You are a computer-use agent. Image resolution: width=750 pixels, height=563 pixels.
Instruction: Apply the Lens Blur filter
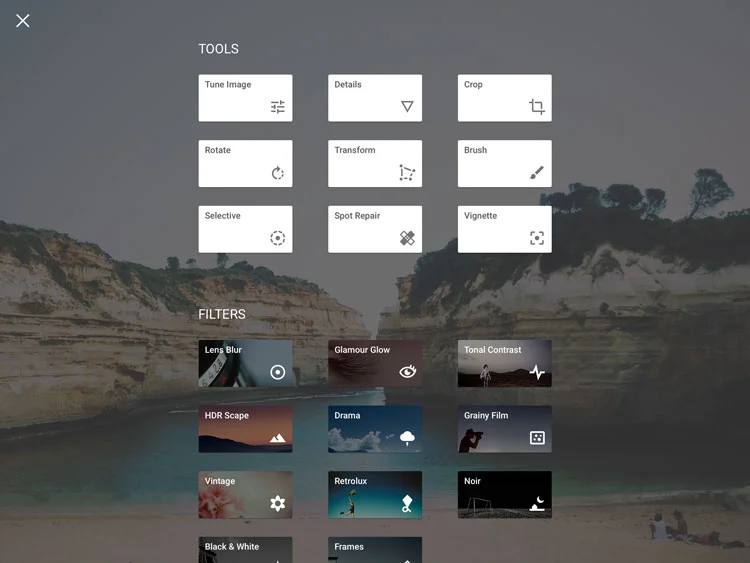tap(245, 364)
